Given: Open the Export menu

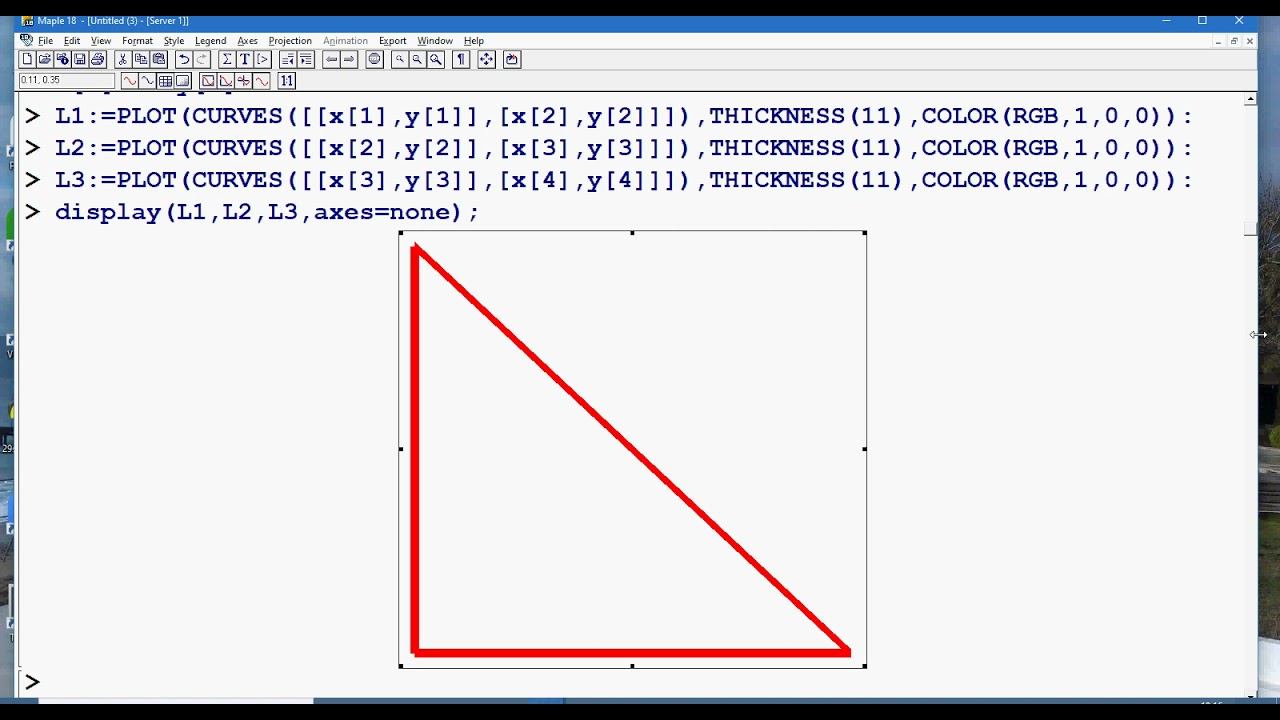Looking at the screenshot, I should (x=392, y=41).
